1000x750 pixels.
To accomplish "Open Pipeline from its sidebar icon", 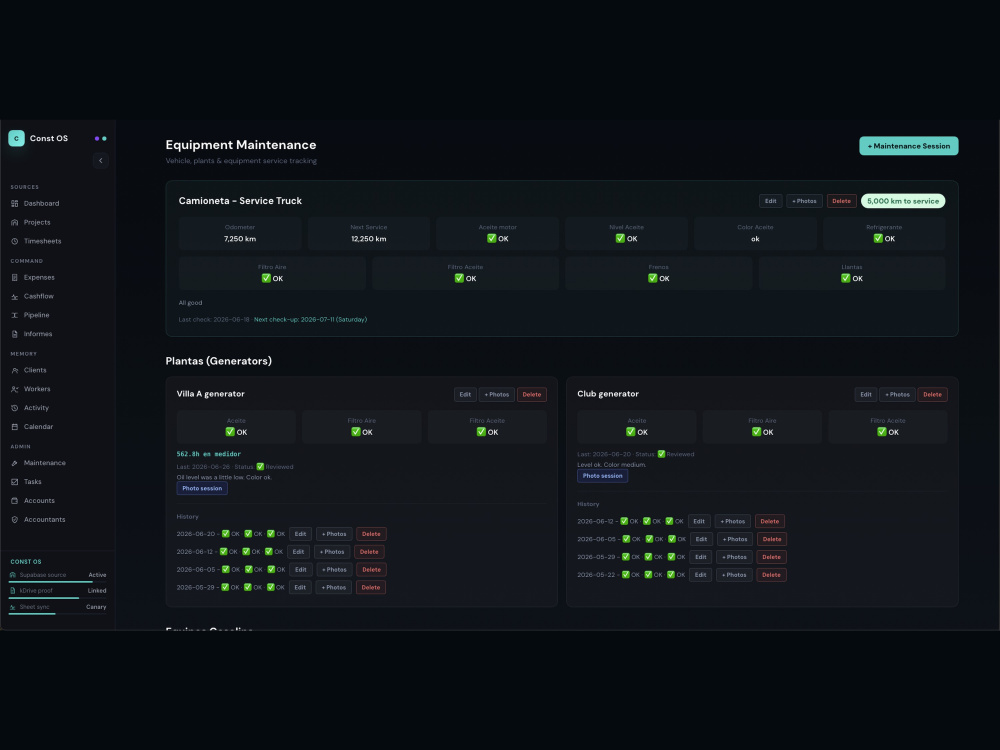I will (15, 315).
